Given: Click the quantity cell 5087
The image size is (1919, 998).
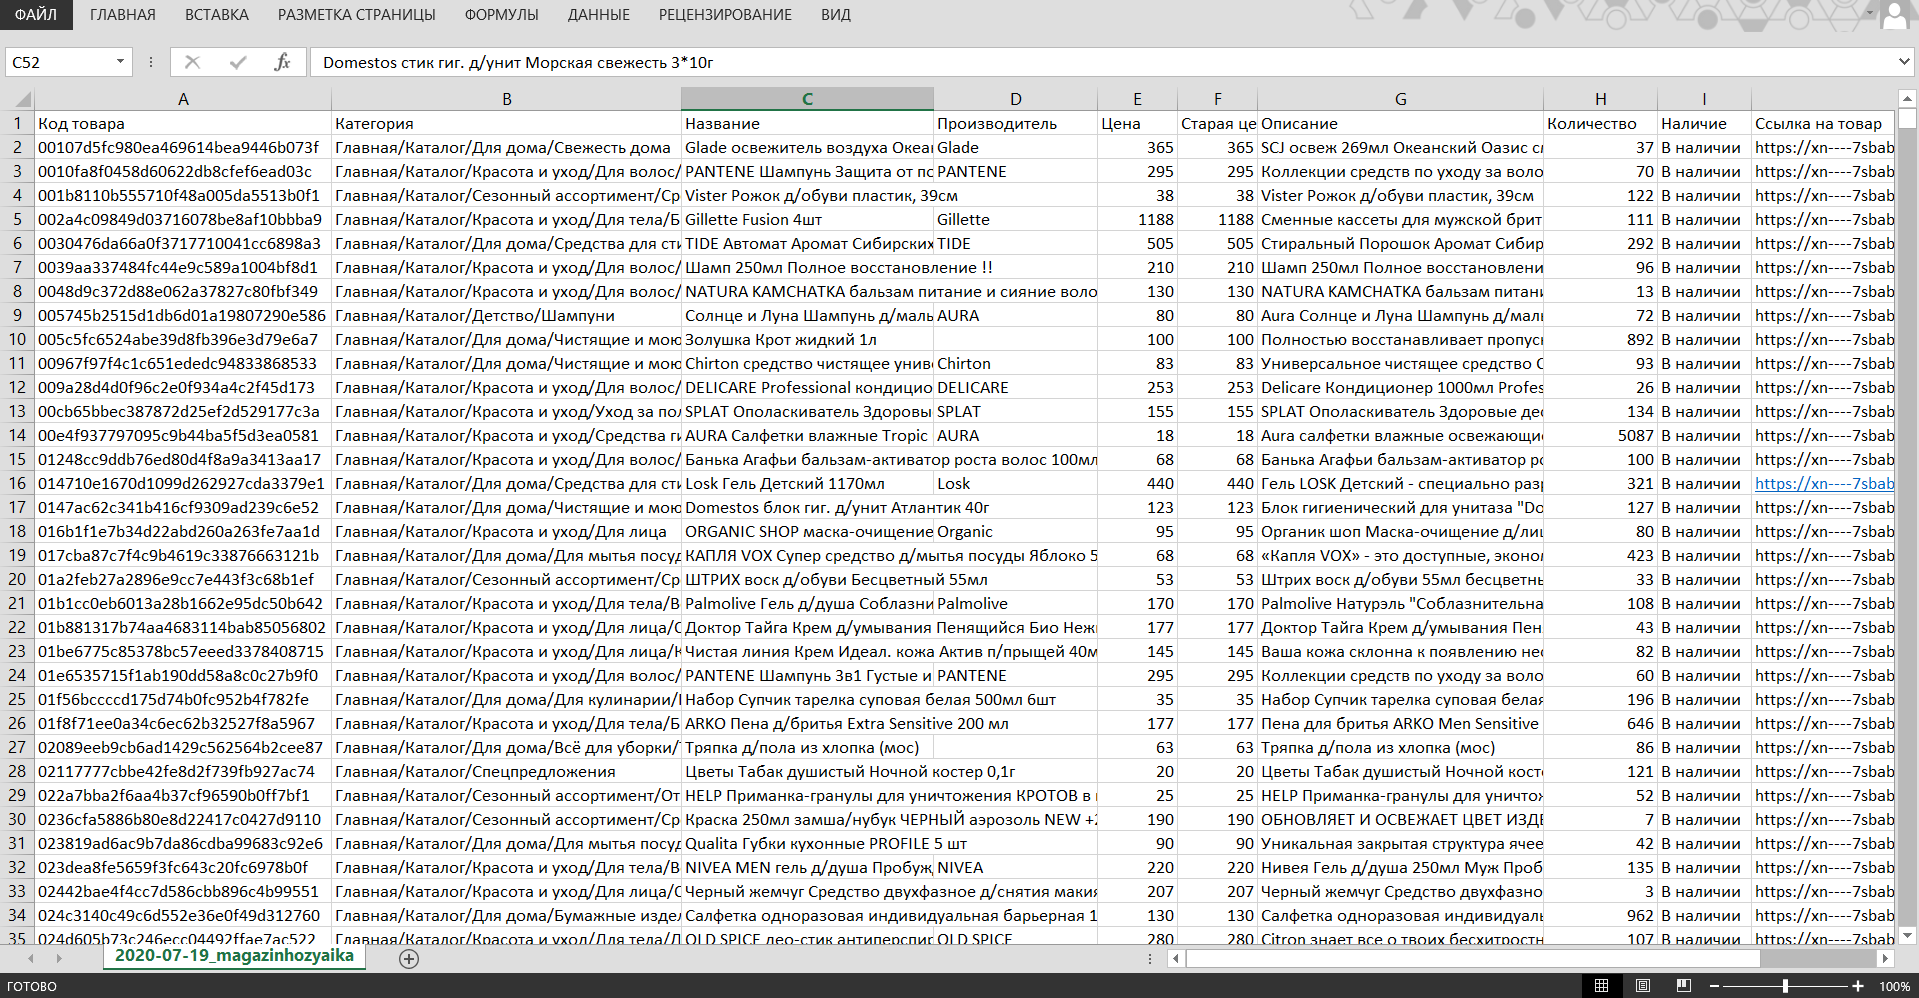Looking at the screenshot, I should click(x=1600, y=436).
